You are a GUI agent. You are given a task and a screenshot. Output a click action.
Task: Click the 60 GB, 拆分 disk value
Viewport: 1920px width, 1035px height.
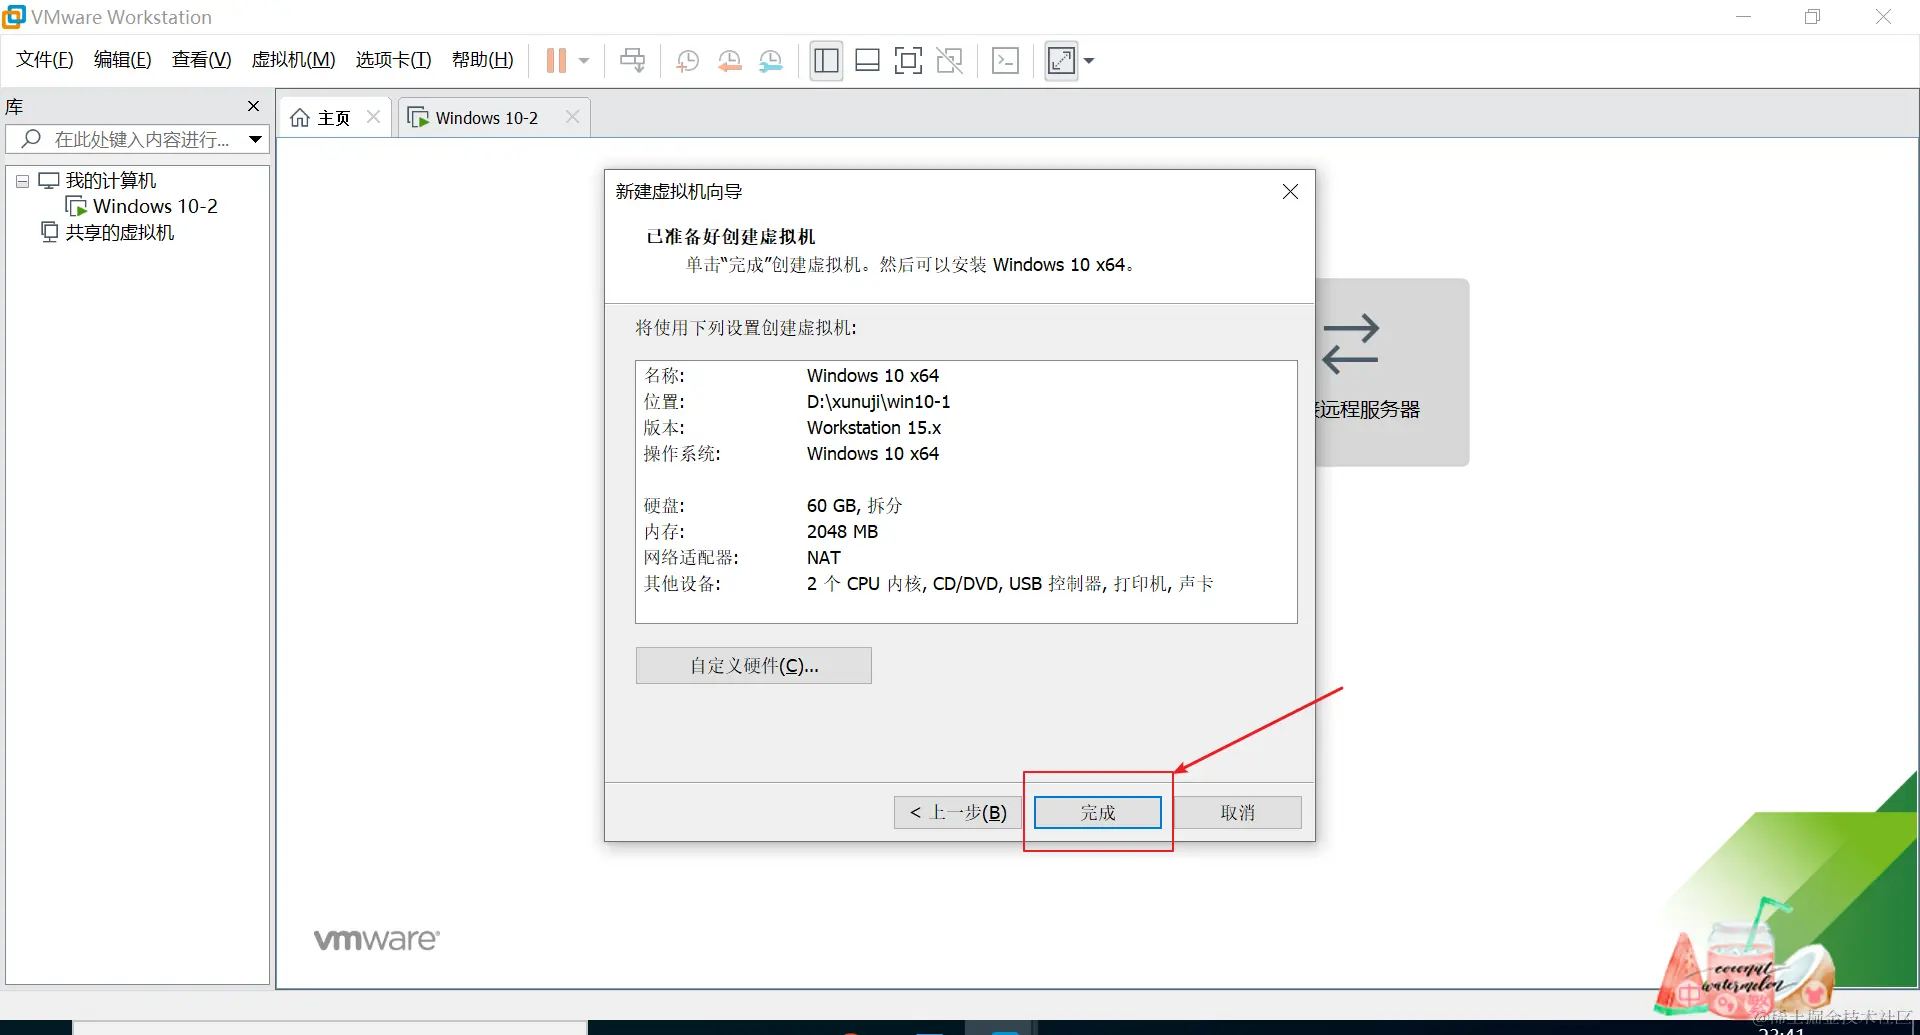pos(854,506)
